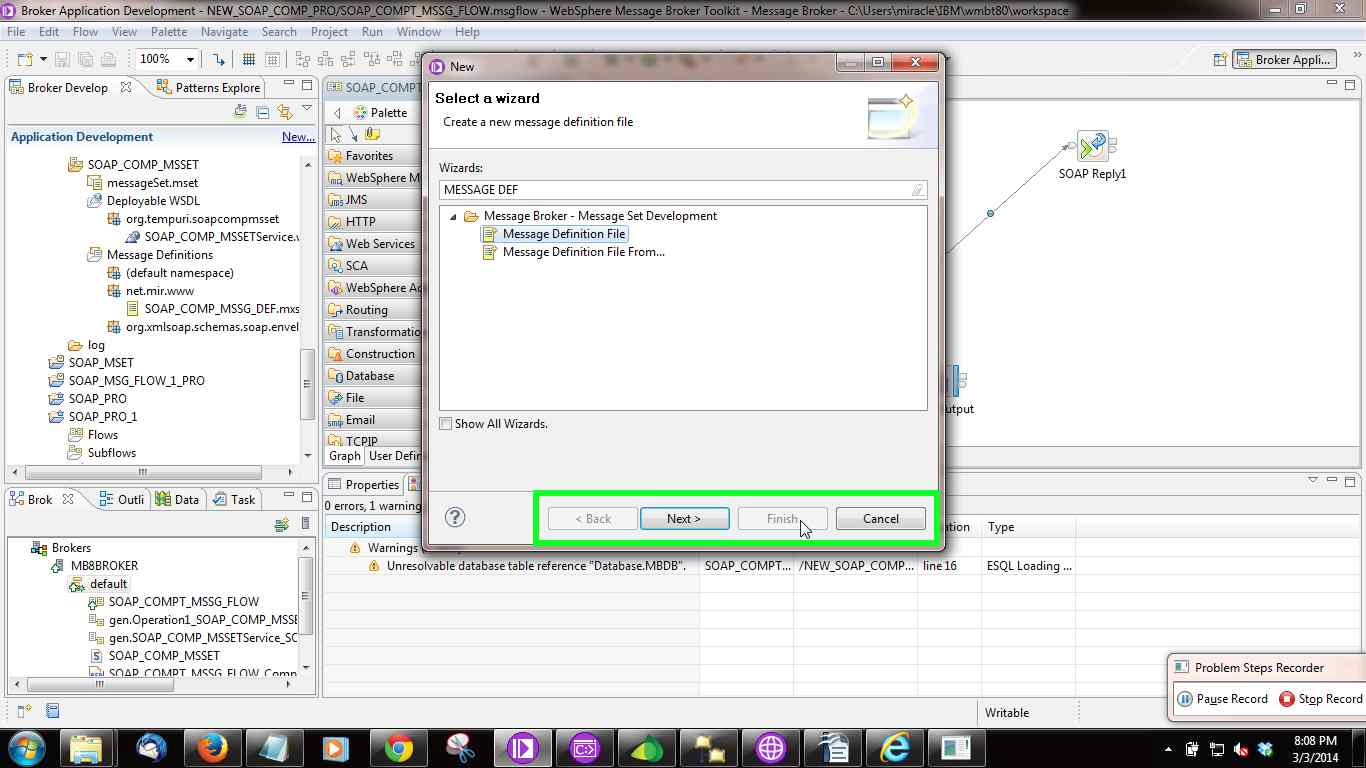Open wizard help via question mark icon
Image resolution: width=1366 pixels, height=768 pixels.
tap(455, 517)
